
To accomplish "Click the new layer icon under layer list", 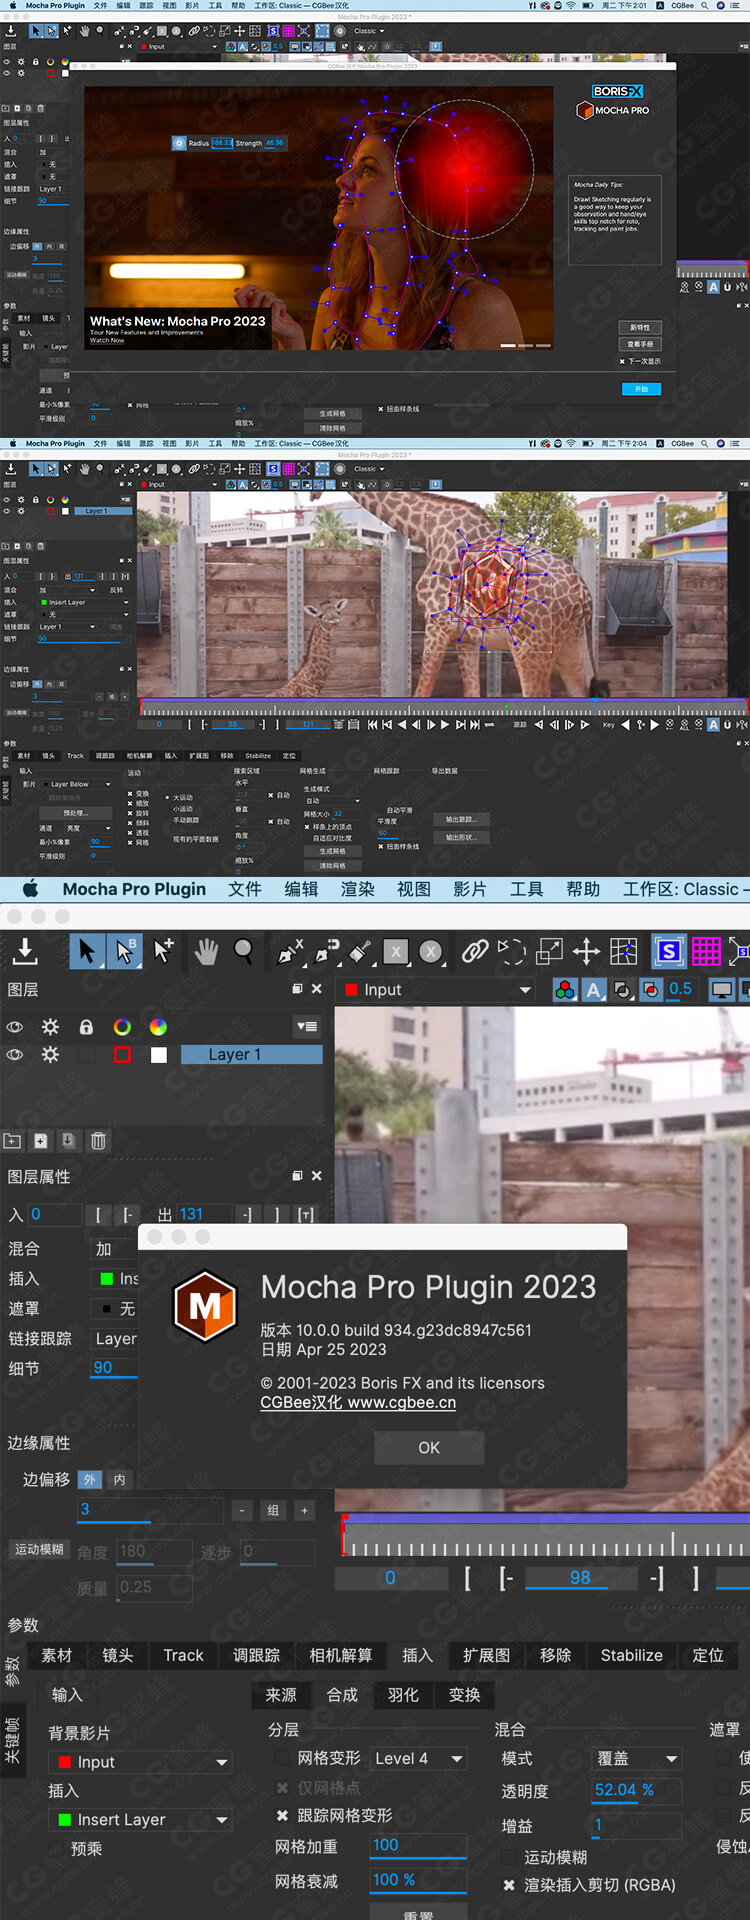I will (41, 1141).
